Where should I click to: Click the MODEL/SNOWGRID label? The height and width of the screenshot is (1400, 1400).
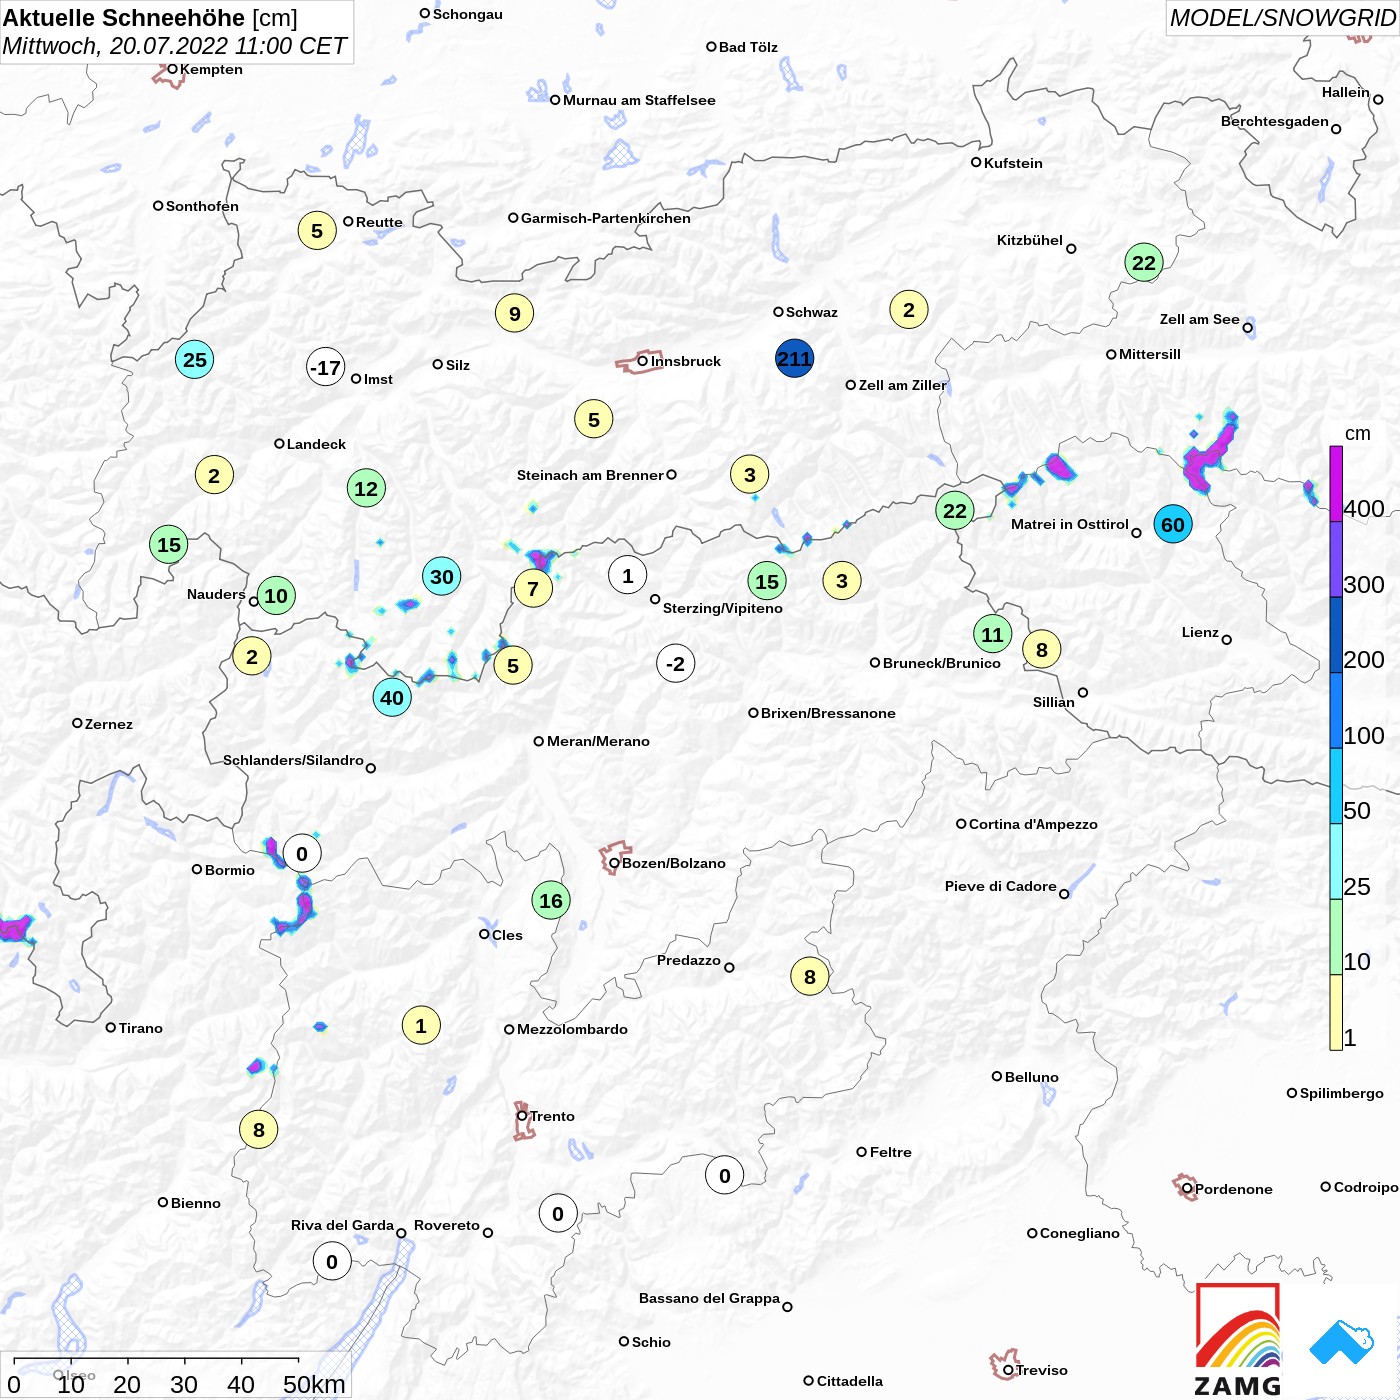coord(1283,18)
